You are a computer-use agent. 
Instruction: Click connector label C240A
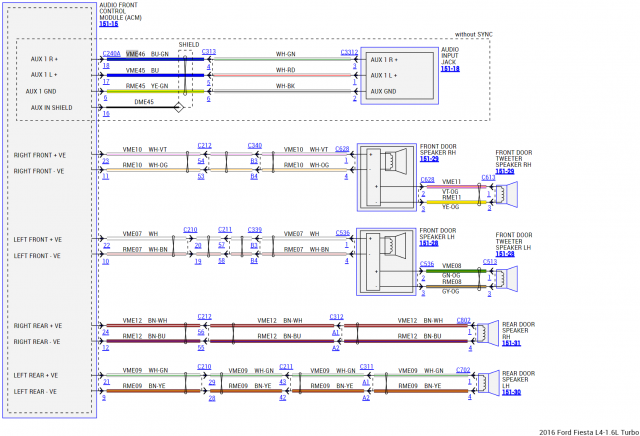coord(111,52)
